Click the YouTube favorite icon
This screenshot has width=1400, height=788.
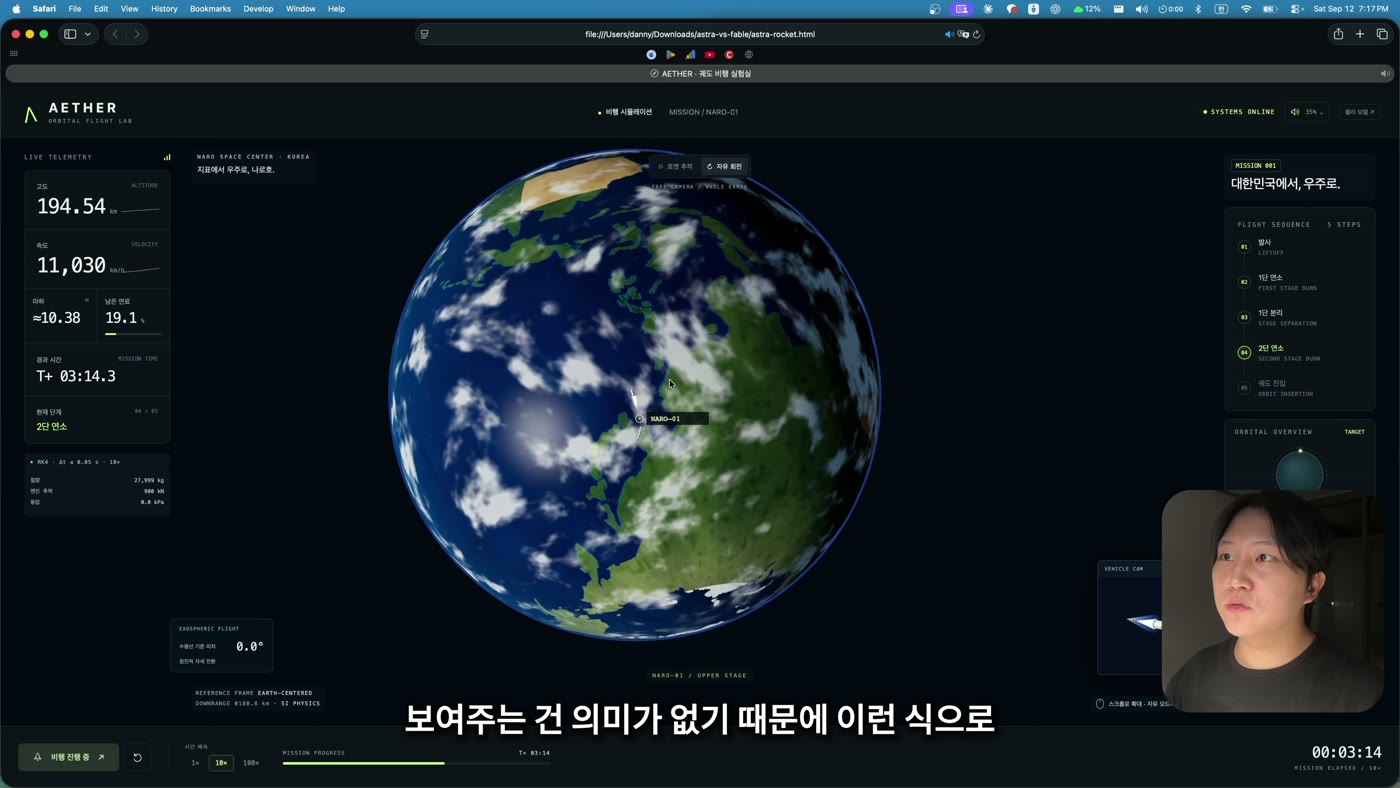click(x=710, y=55)
